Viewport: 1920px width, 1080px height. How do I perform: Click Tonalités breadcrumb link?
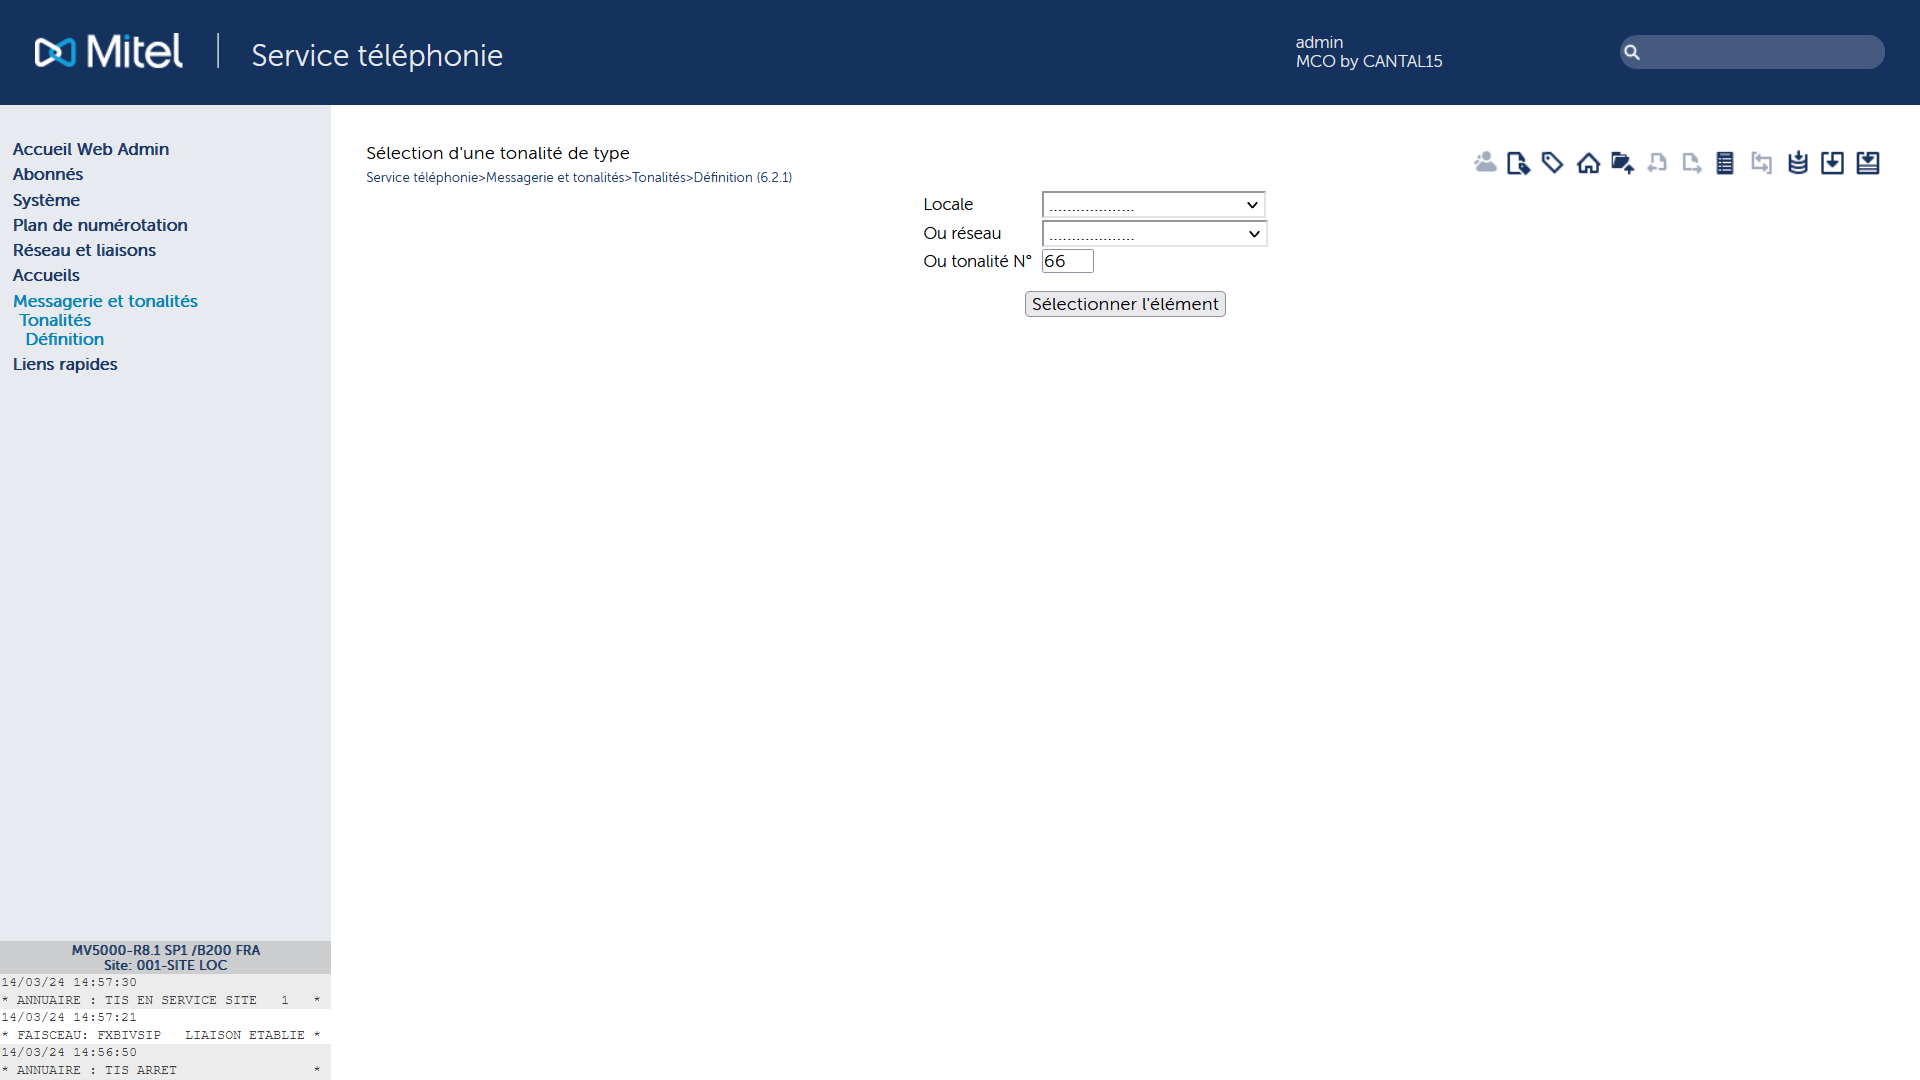click(x=659, y=177)
